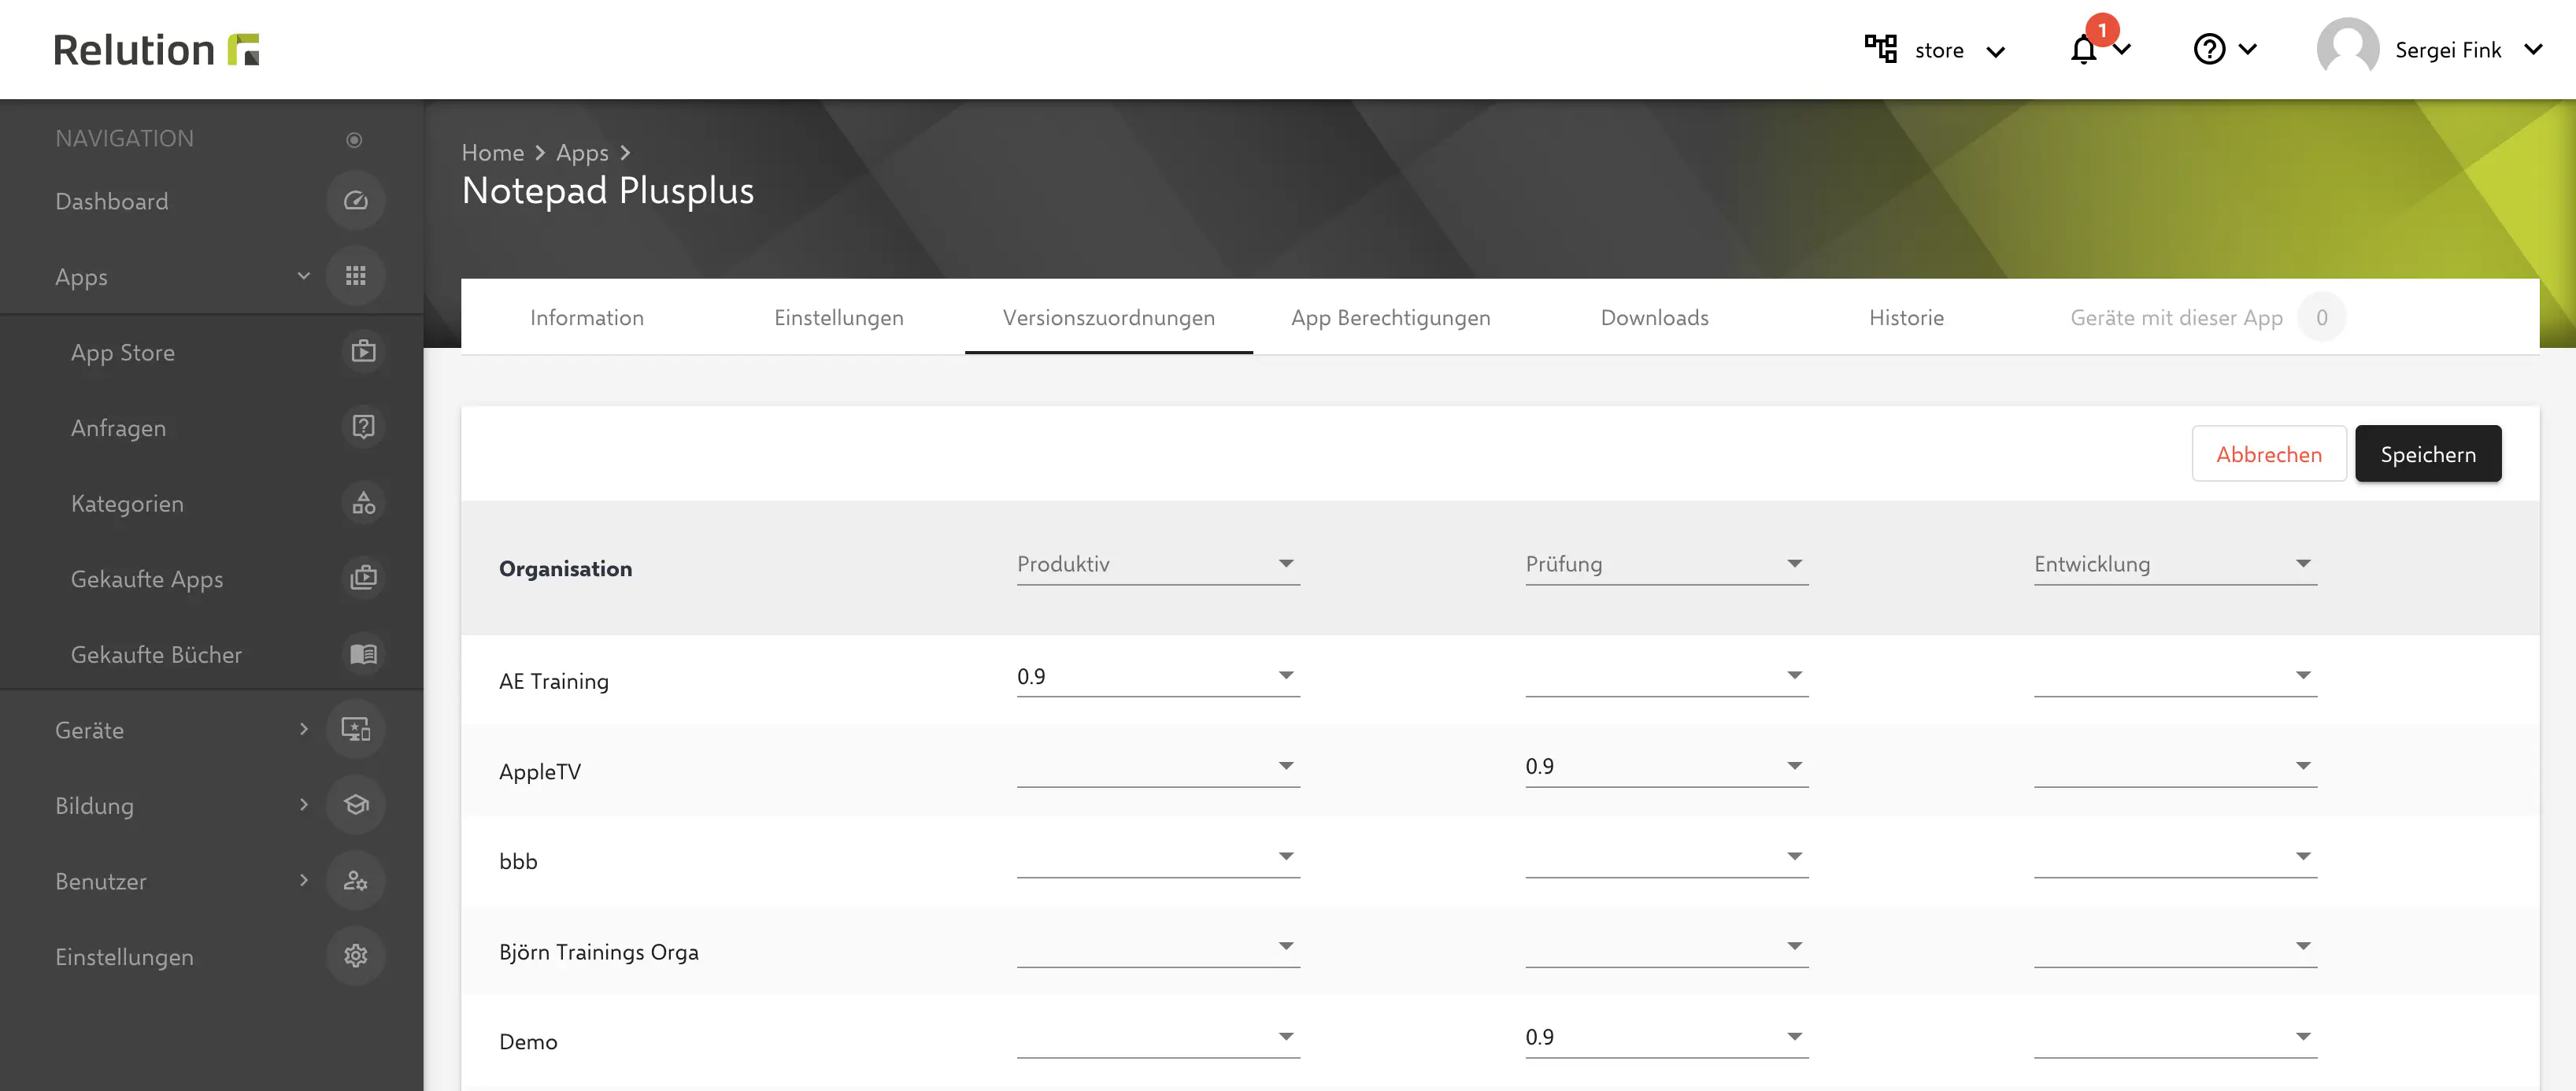Open AppleTV Produktiv version dropdown
The image size is (2576, 1091).
(1158, 766)
